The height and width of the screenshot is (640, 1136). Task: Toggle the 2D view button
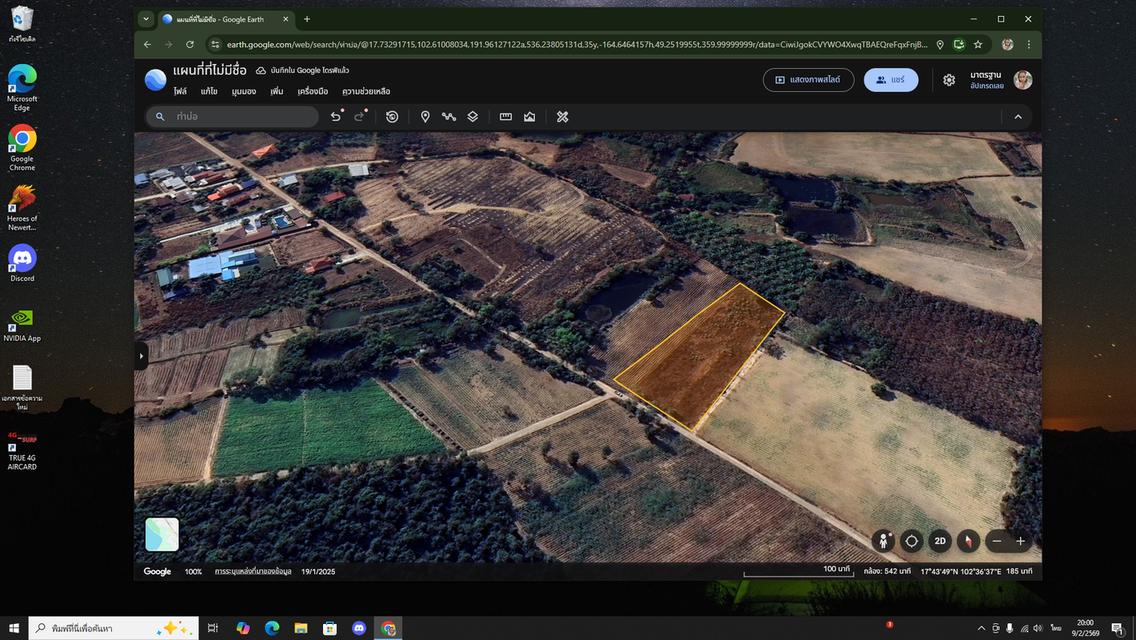pos(940,541)
